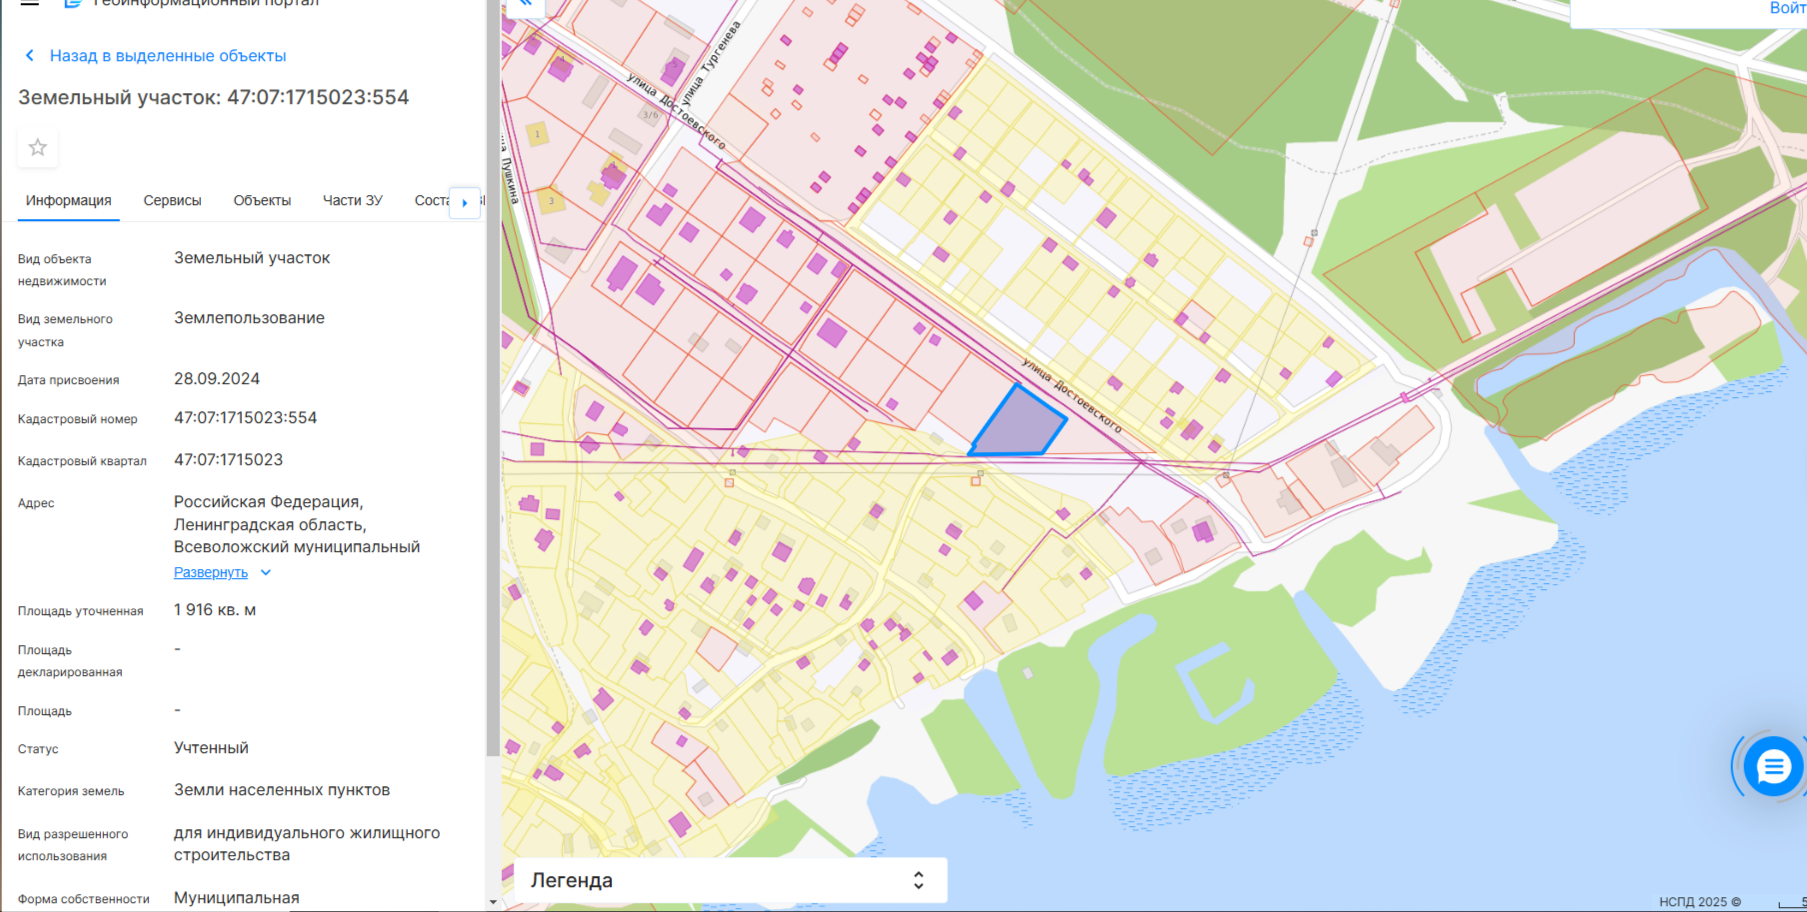Open the Части ЗУ tab
Viewport: 1807px width, 912px height.
click(352, 201)
